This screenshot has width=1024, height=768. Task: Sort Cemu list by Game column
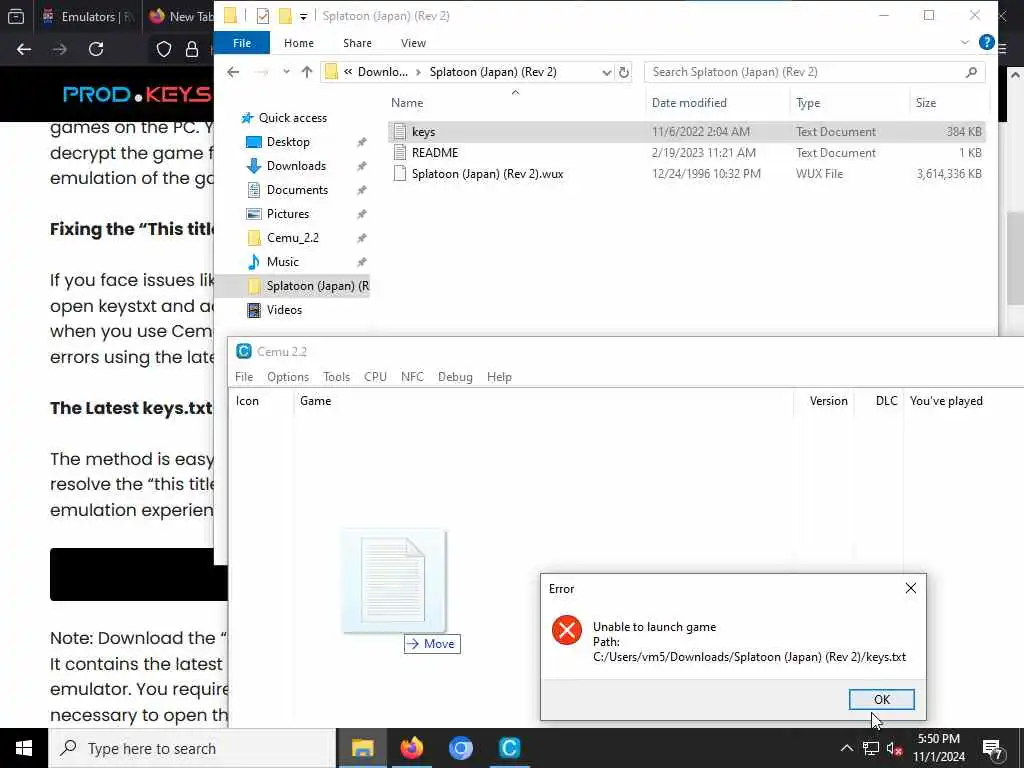543,401
